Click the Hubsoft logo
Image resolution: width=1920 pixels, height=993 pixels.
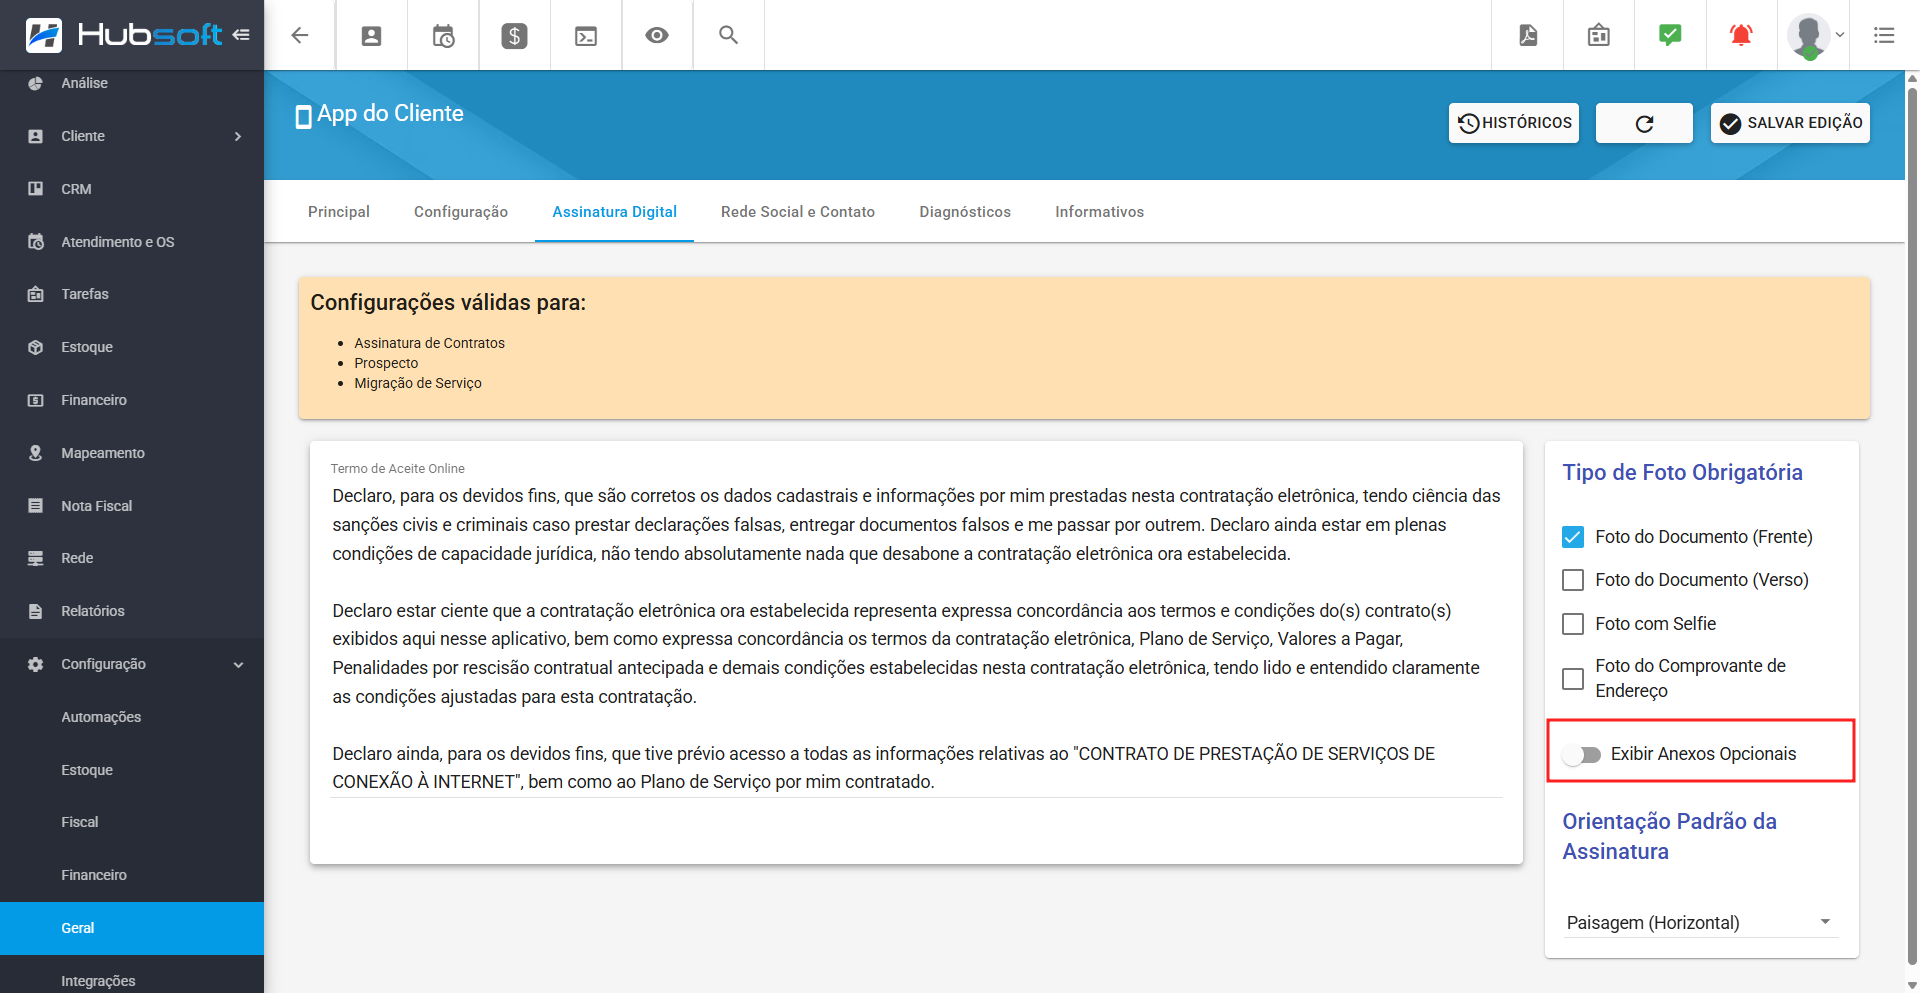123,35
